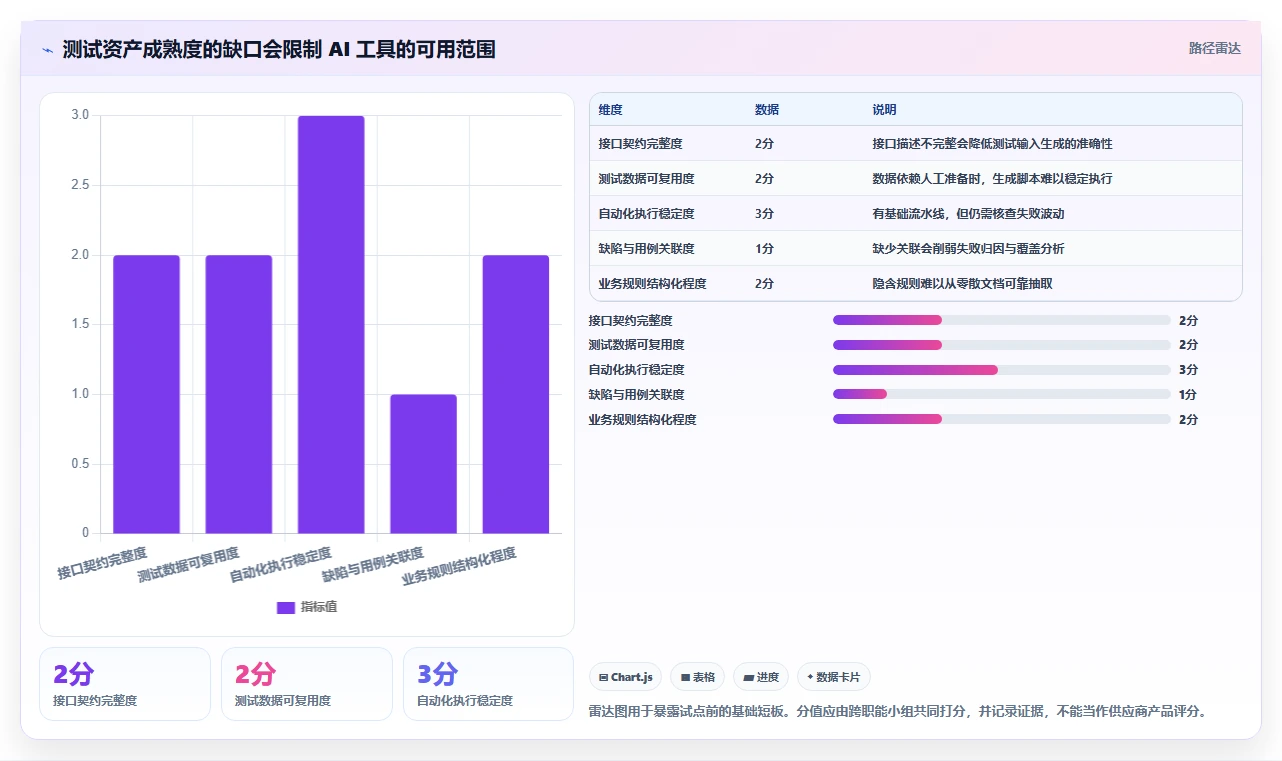Viewport: 1282px width, 761px height.
Task: Click the 自动化执行稳定度 bar in chart
Action: (331, 324)
